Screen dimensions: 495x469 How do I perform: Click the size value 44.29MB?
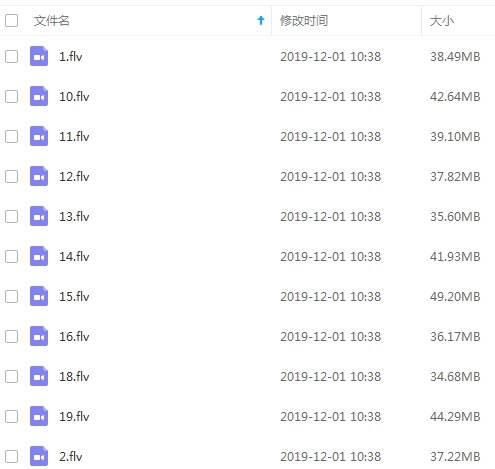tap(455, 417)
